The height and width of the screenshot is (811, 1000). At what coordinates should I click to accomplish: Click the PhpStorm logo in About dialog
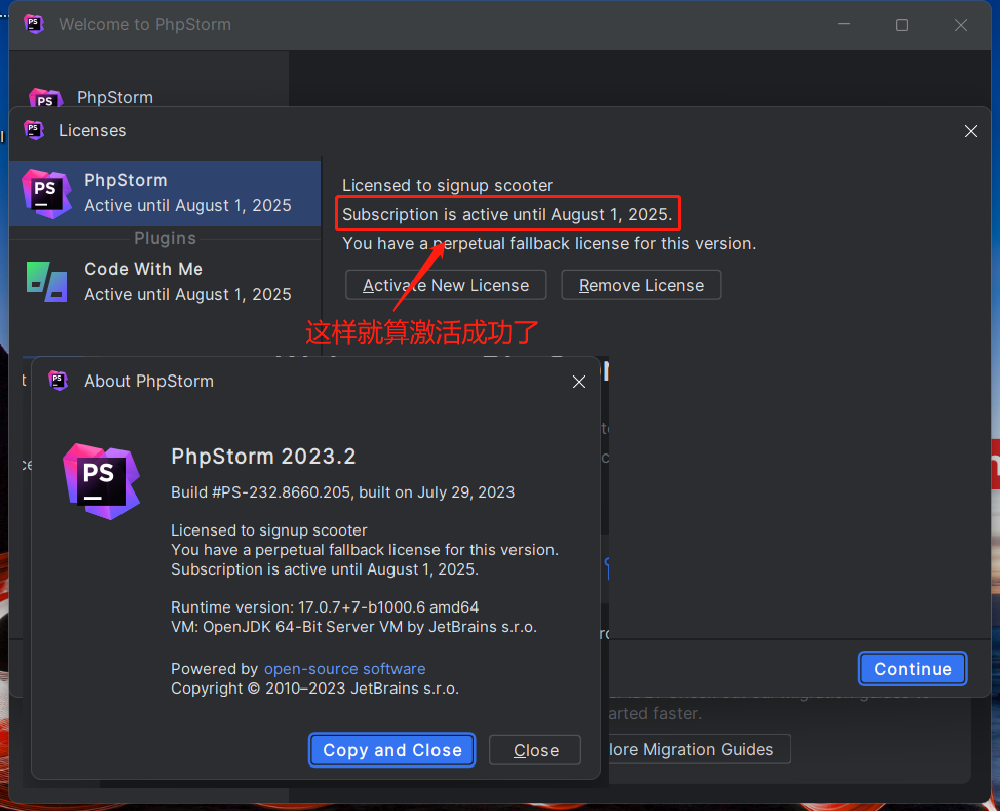101,481
